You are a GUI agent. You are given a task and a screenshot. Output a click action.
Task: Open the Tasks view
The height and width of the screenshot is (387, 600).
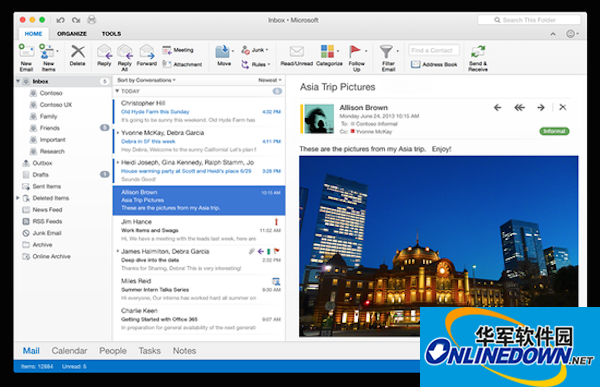point(150,351)
